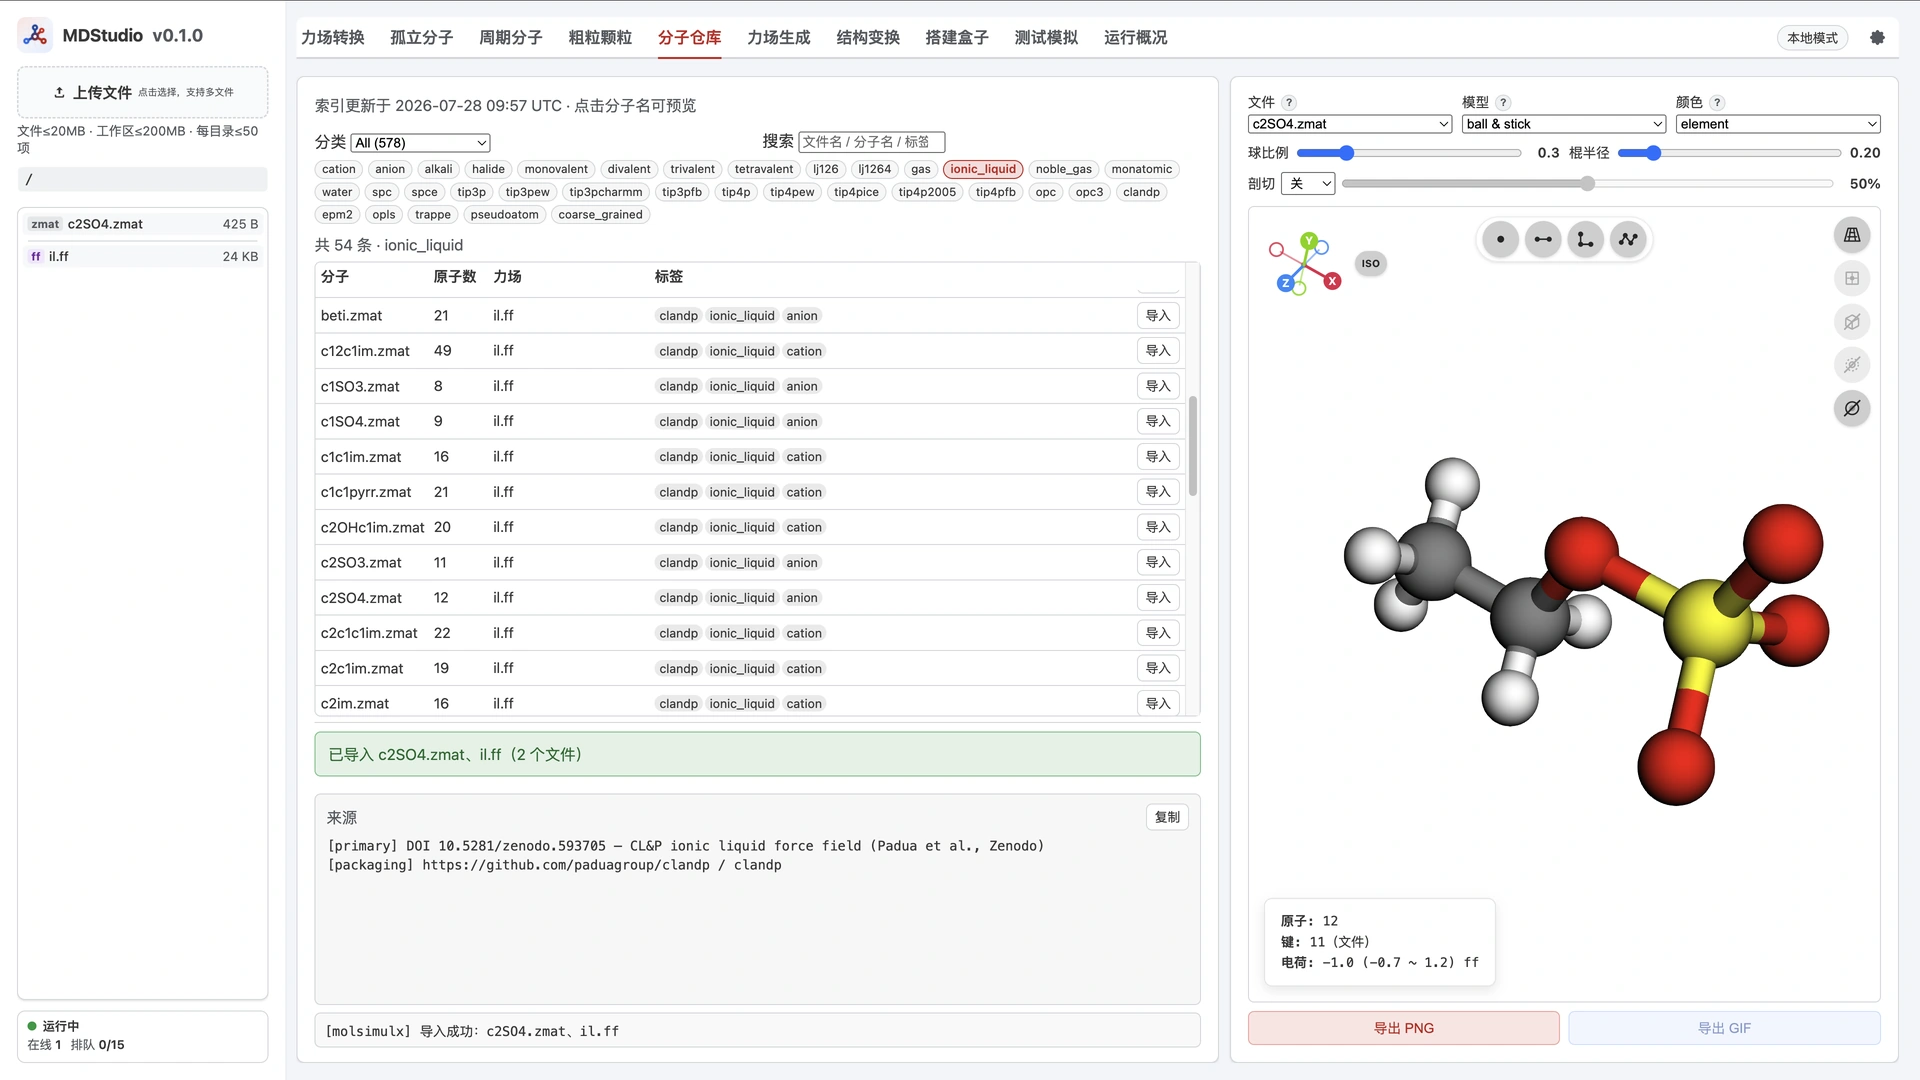The image size is (1920, 1080).
Task: Toggle the anion filter tag
Action: click(x=390, y=169)
